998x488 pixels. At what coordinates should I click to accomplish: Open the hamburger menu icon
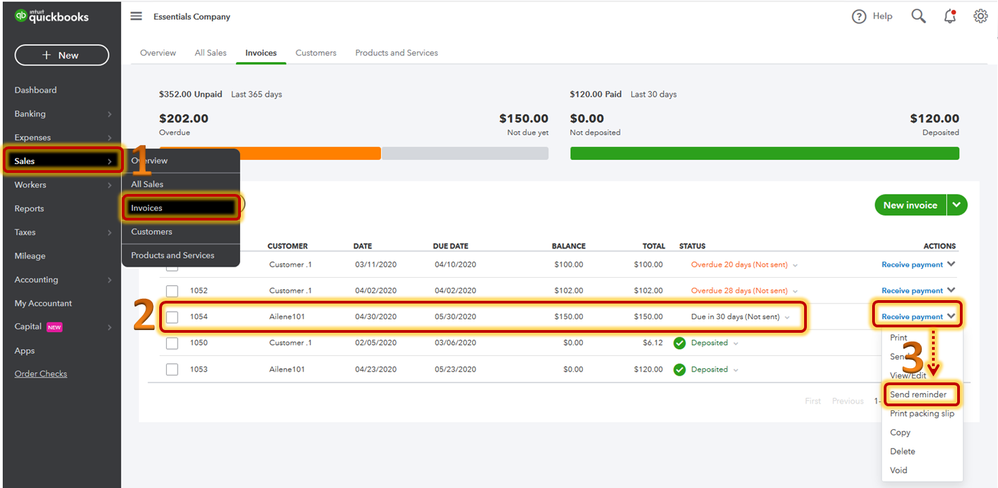136,17
